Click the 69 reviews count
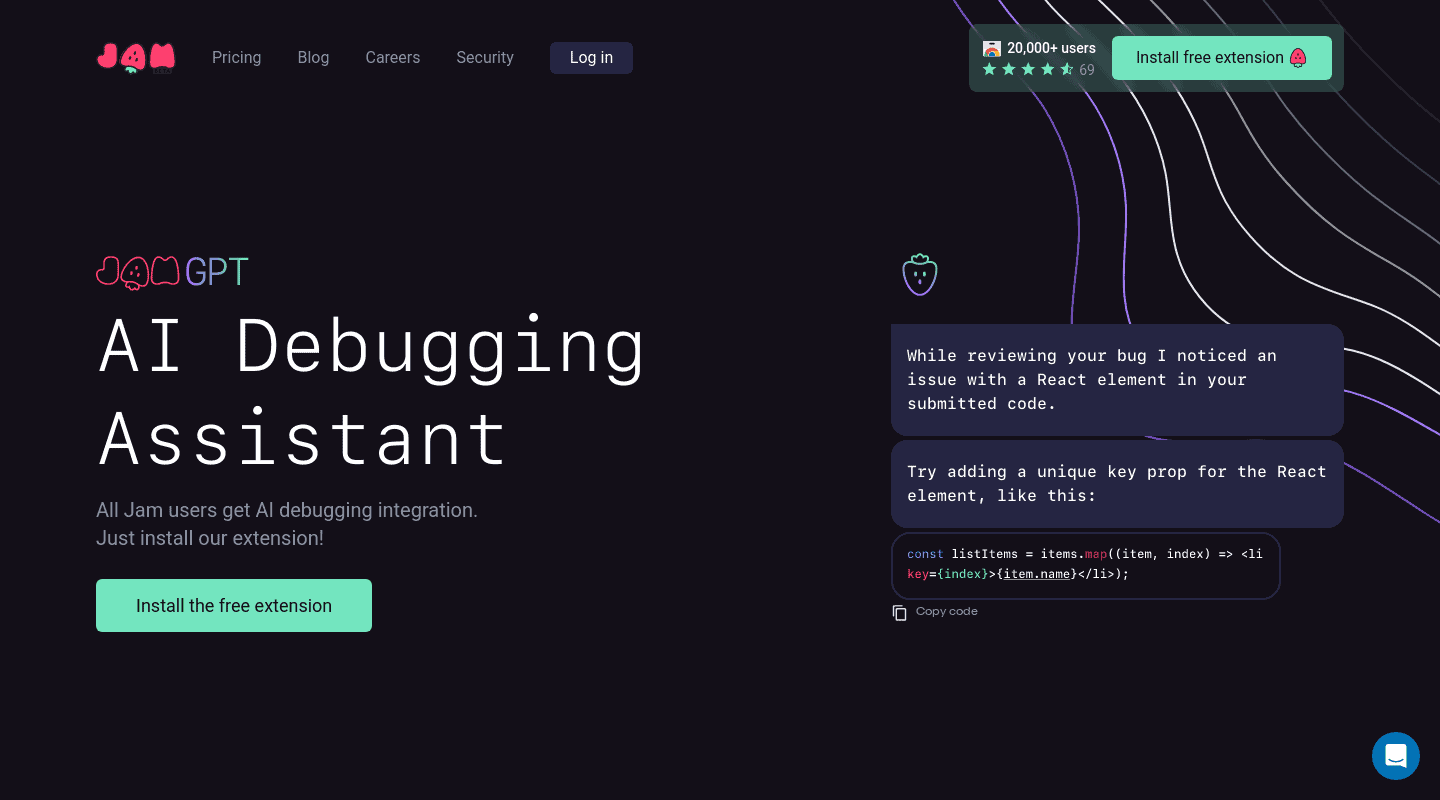The height and width of the screenshot is (800, 1440). (x=1087, y=70)
